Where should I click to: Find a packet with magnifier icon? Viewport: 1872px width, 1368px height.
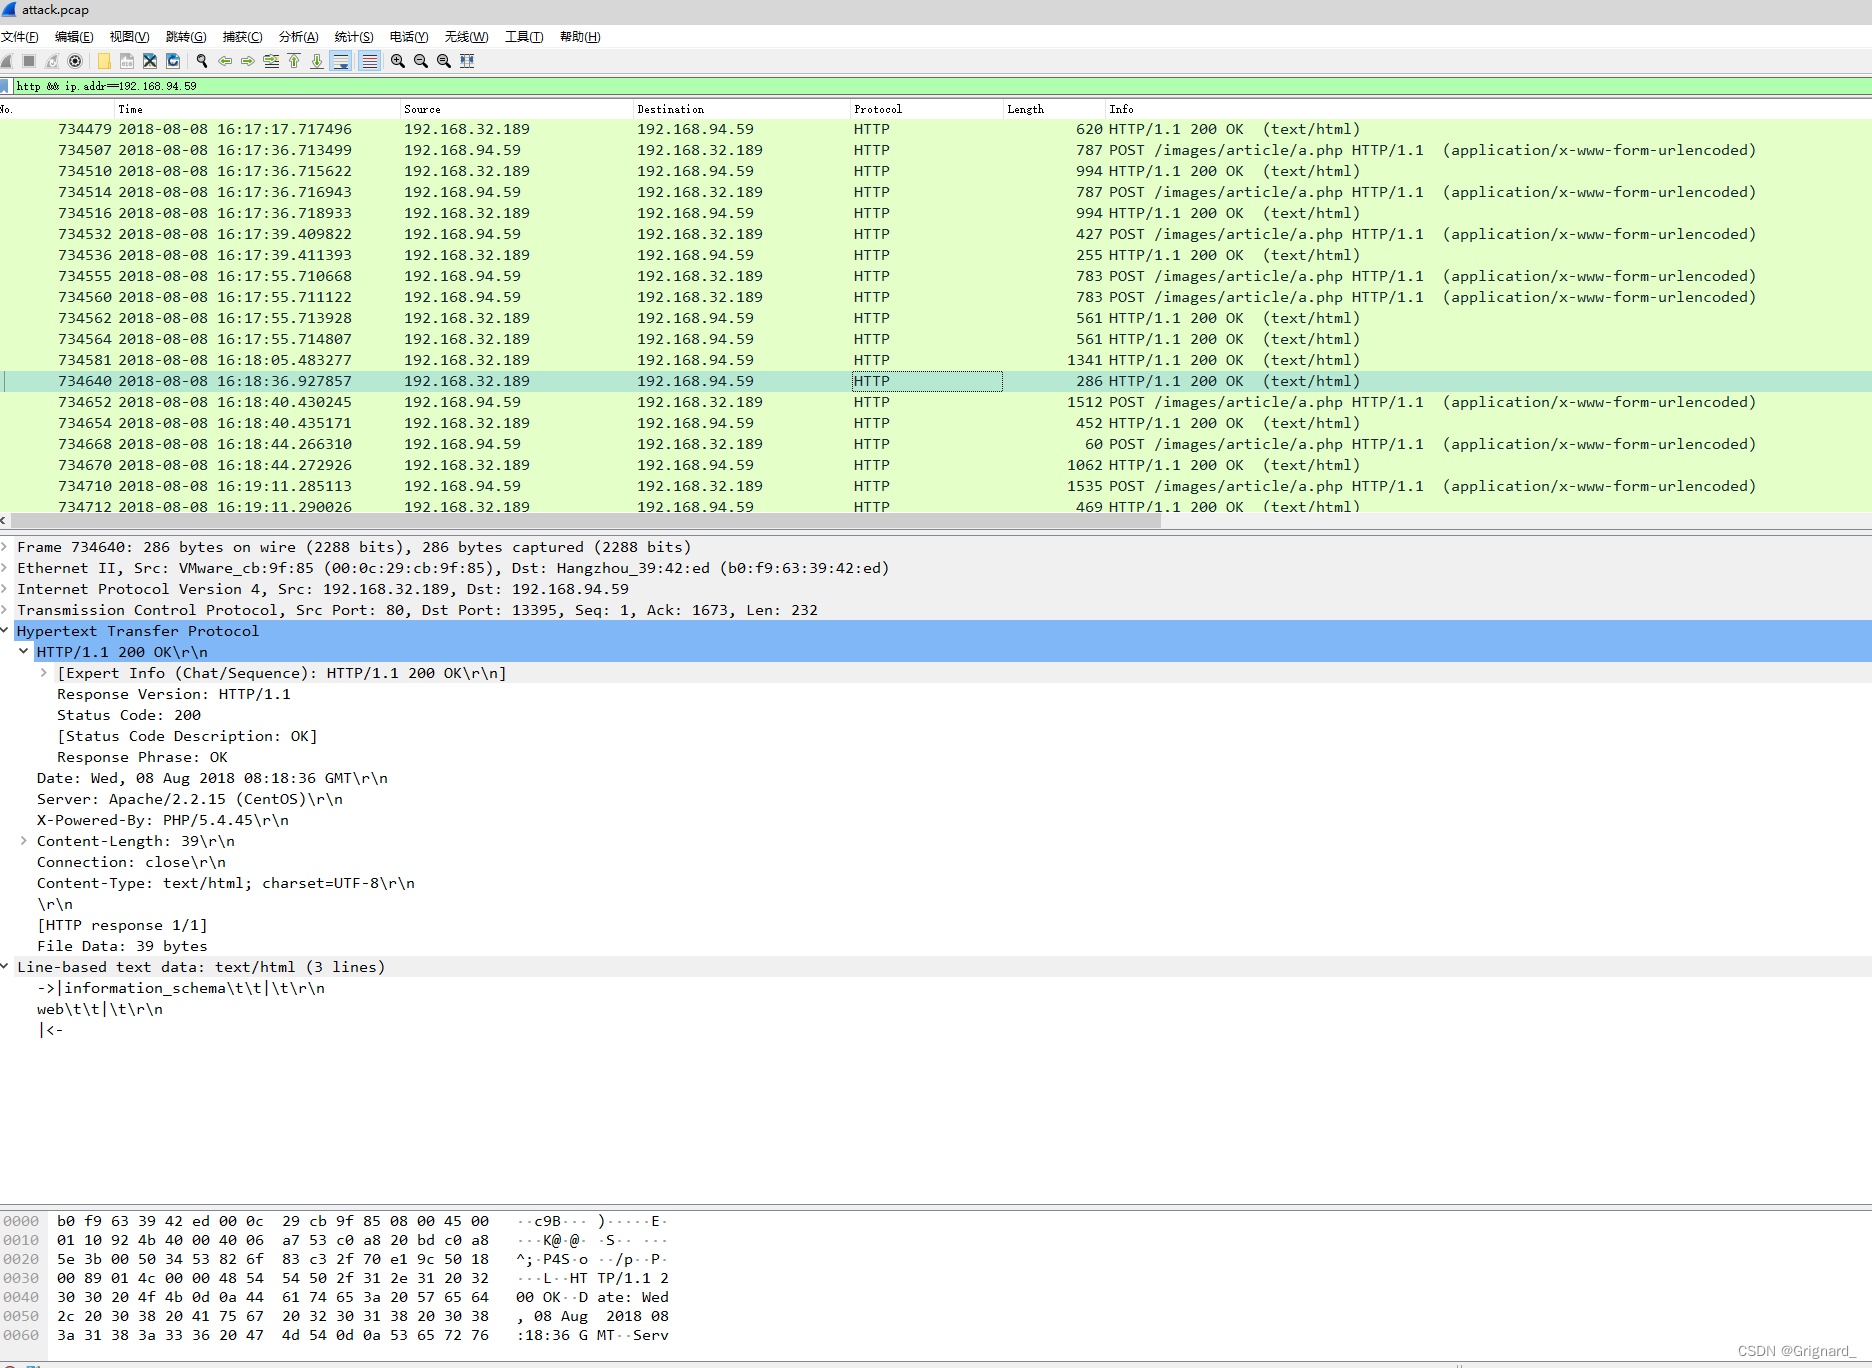202,61
